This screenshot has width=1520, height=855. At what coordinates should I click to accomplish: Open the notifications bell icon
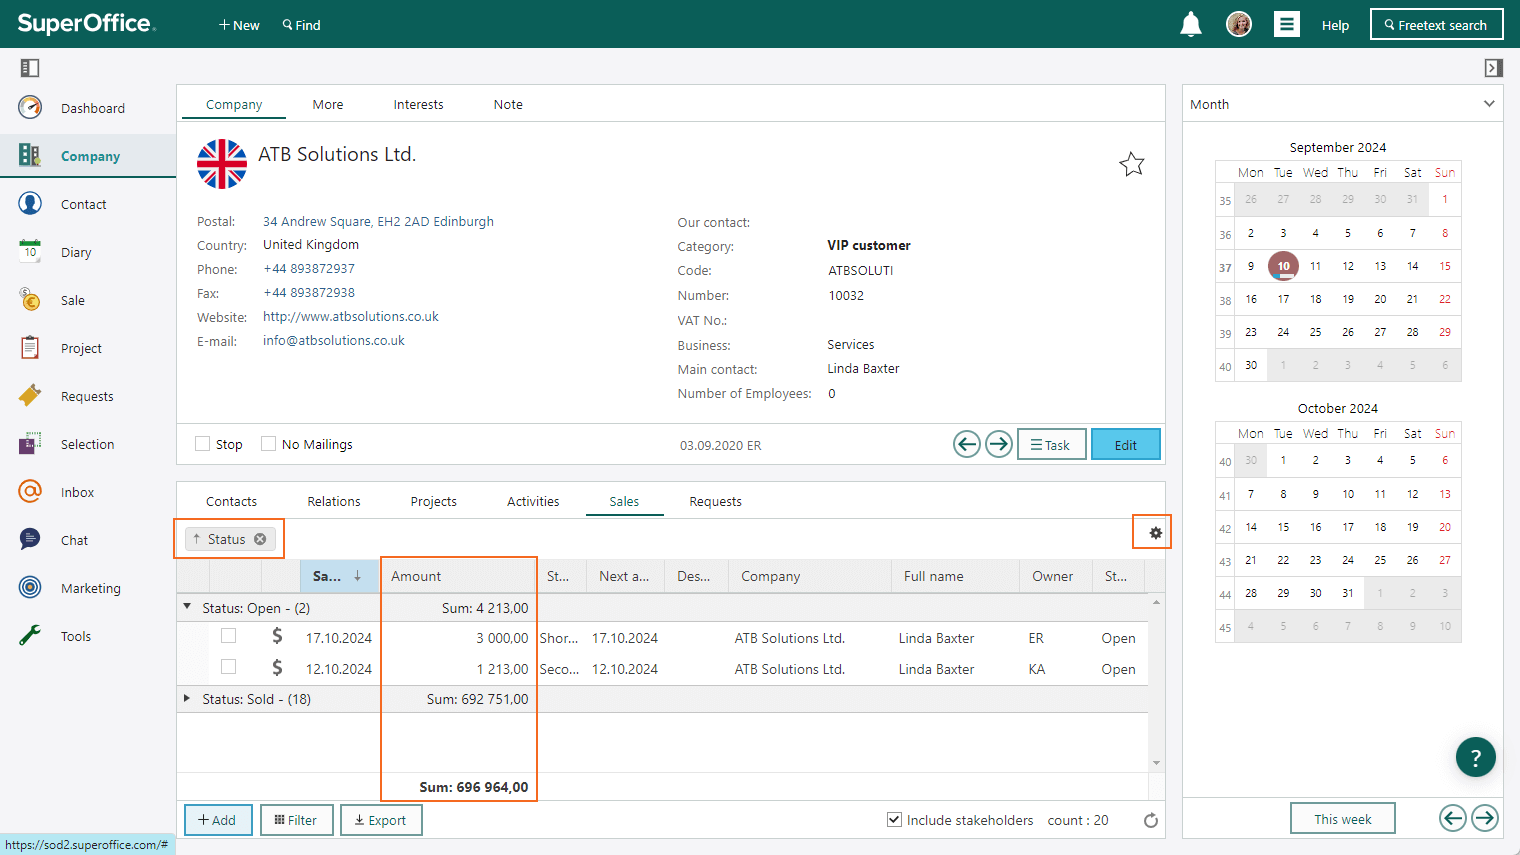pos(1190,24)
